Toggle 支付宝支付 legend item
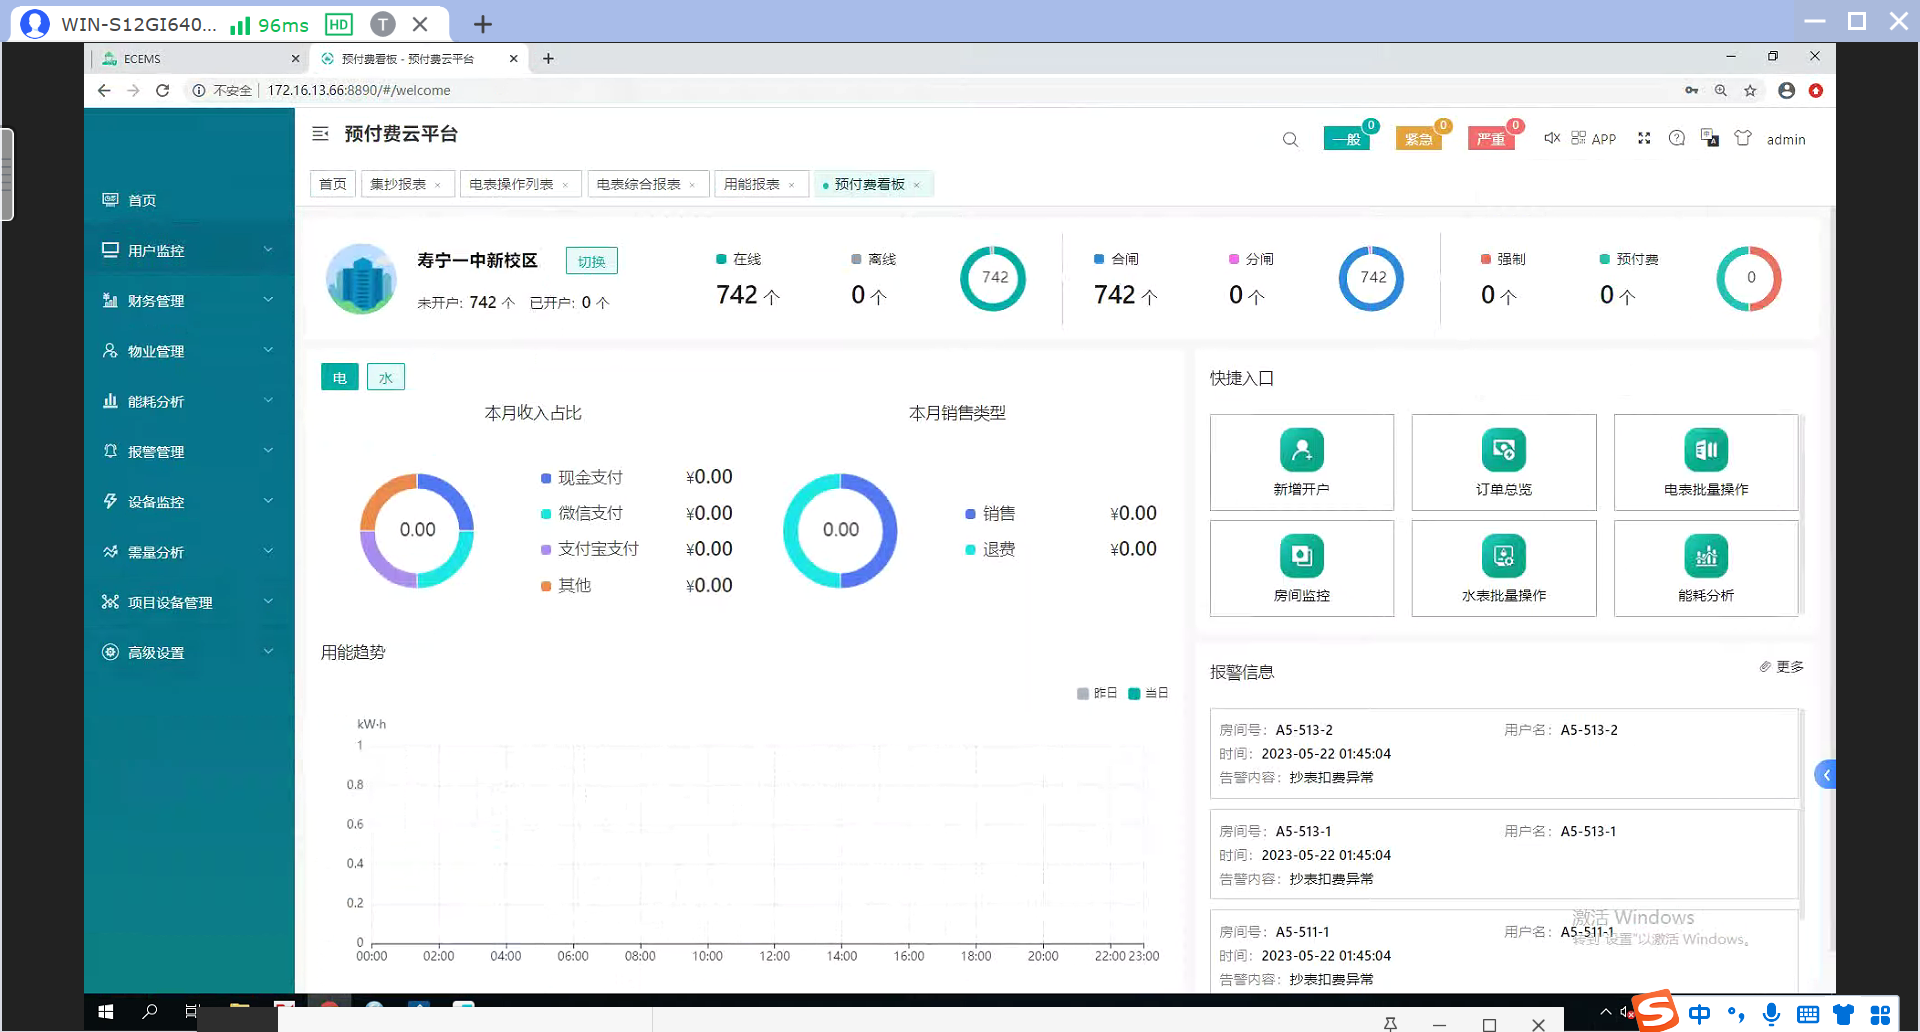1920x1032 pixels. pos(590,549)
